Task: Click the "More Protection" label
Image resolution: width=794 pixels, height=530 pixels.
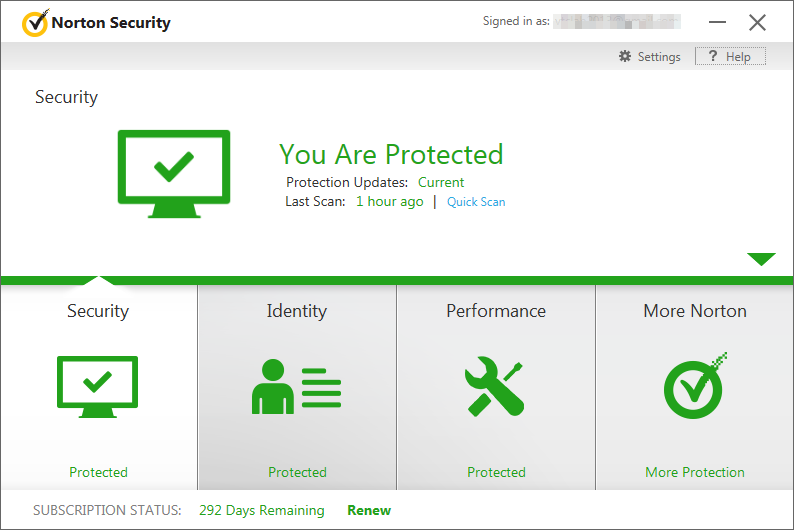Action: pyautogui.click(x=695, y=472)
